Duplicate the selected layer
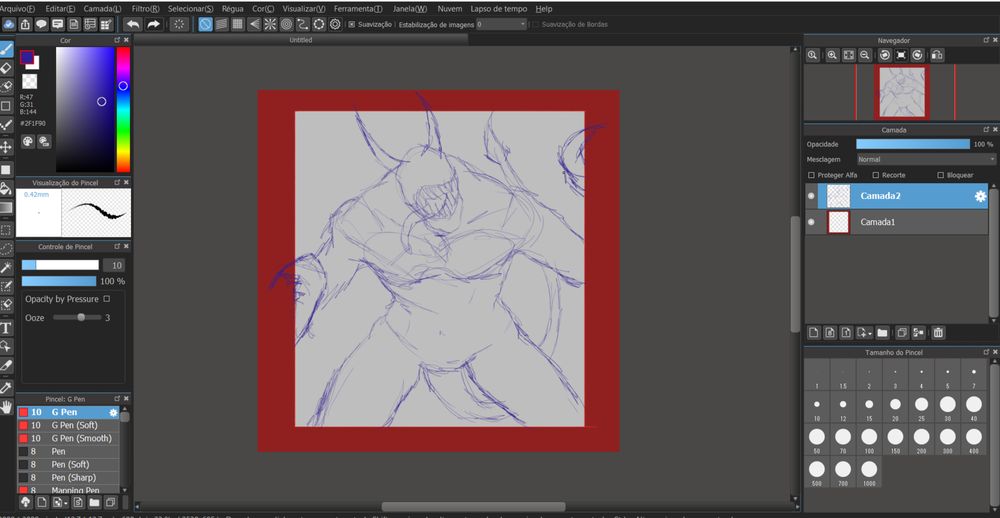 point(902,332)
